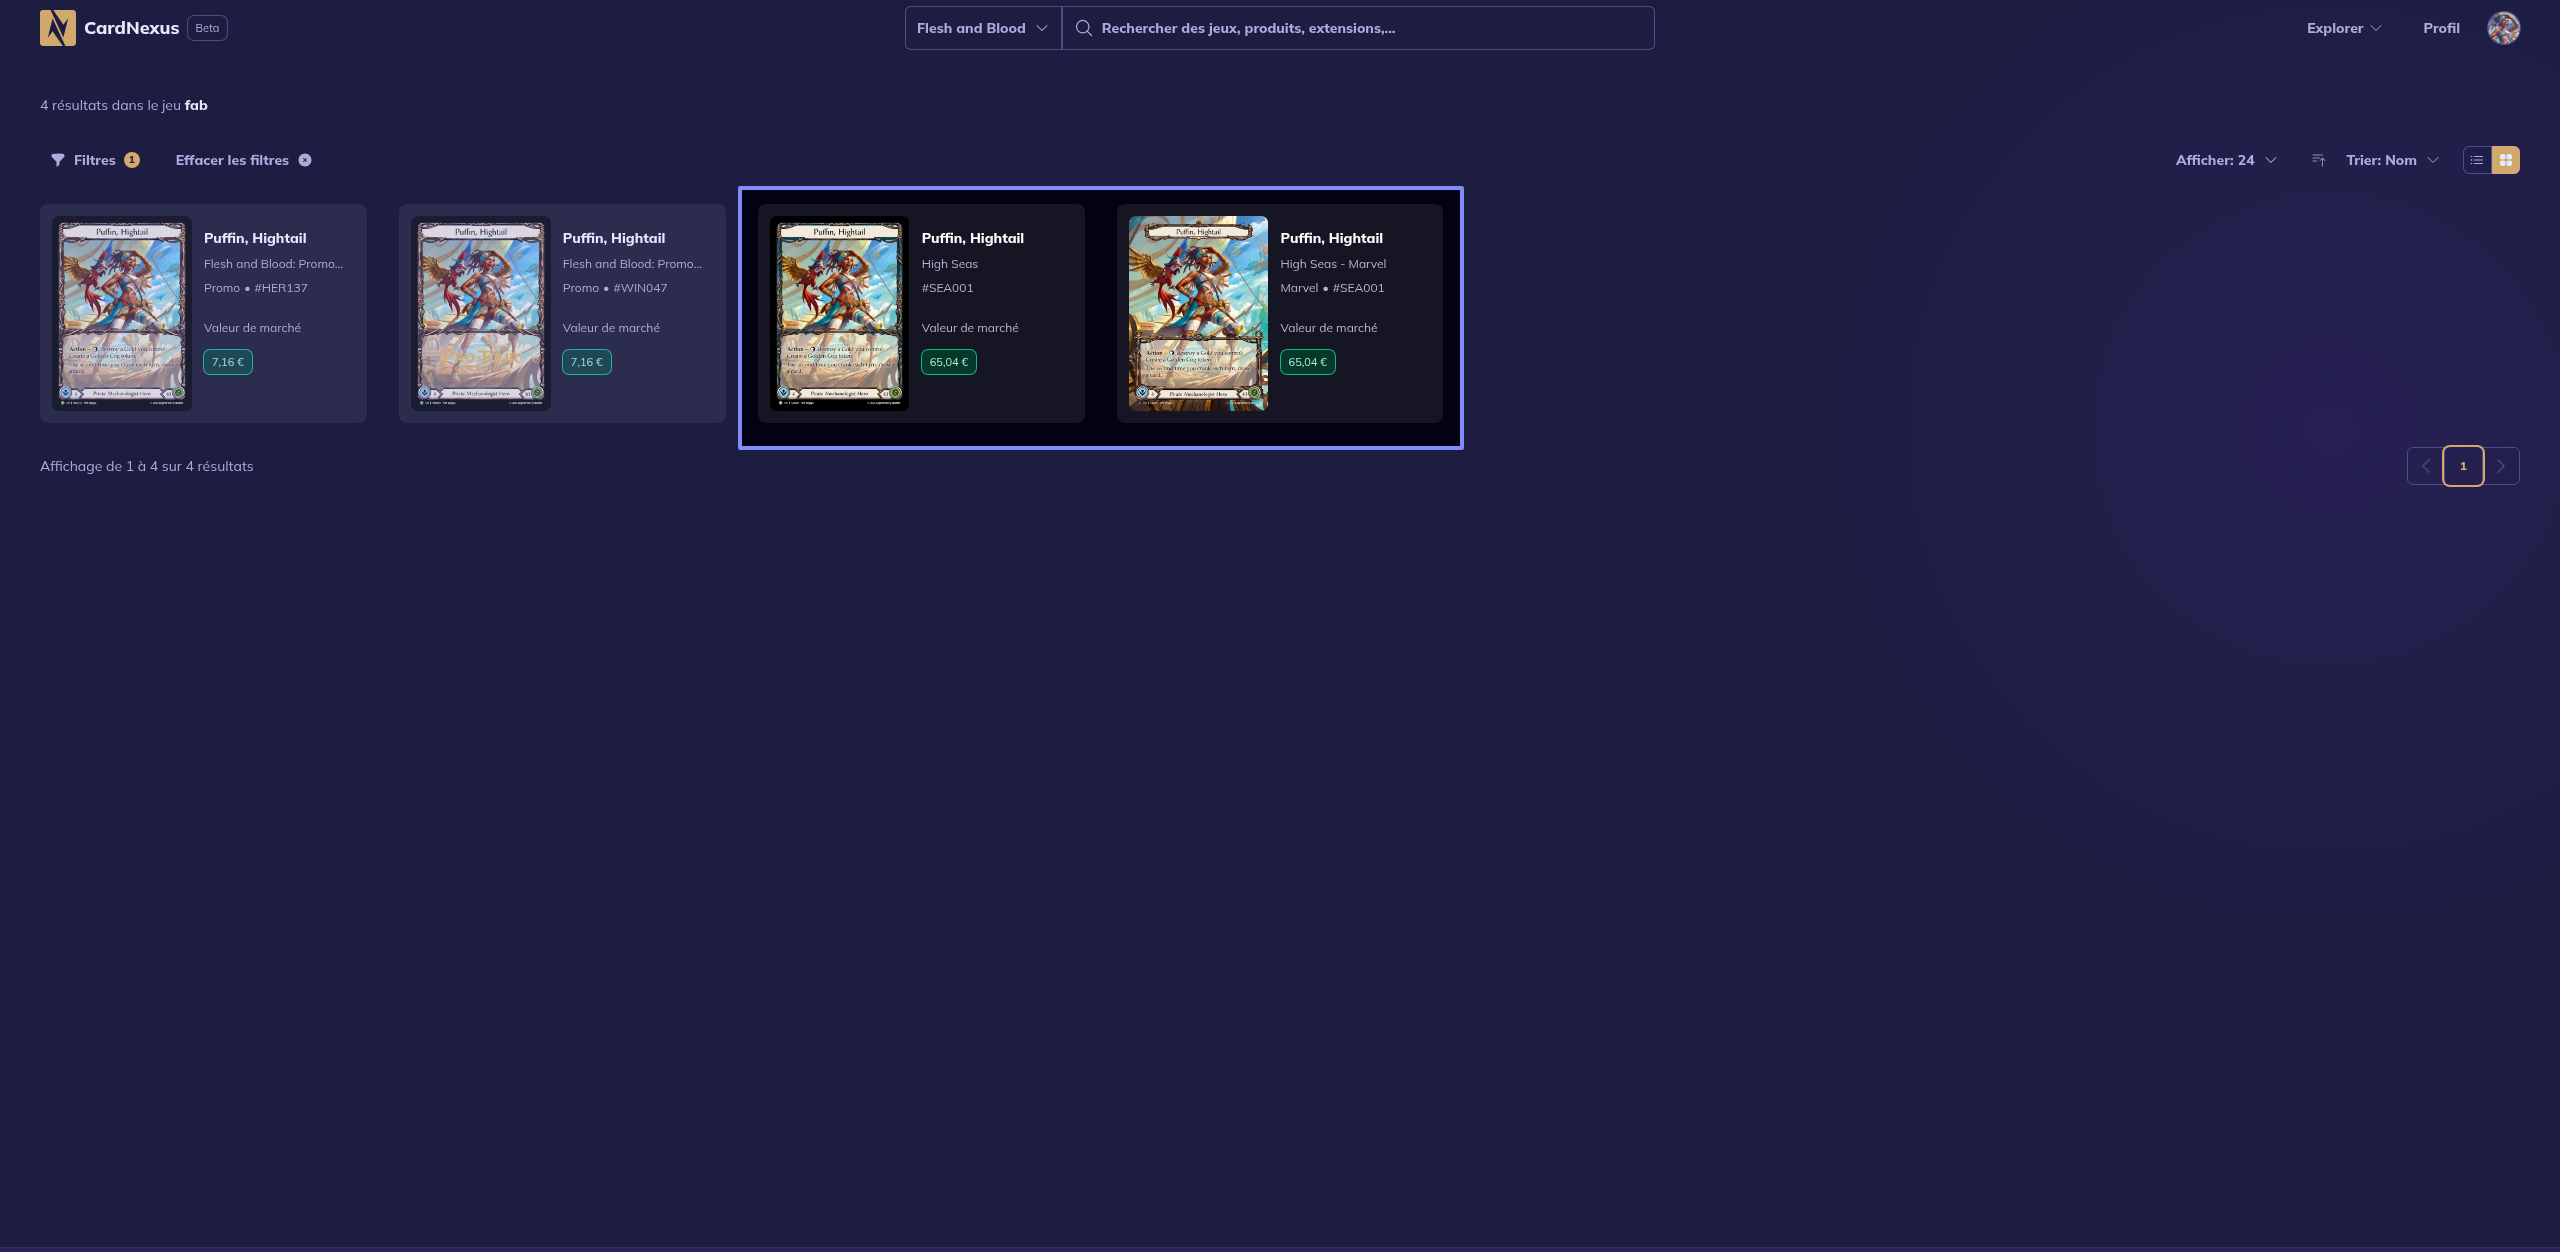Switch to grid view layout
The height and width of the screenshot is (1252, 2560).
[2505, 160]
